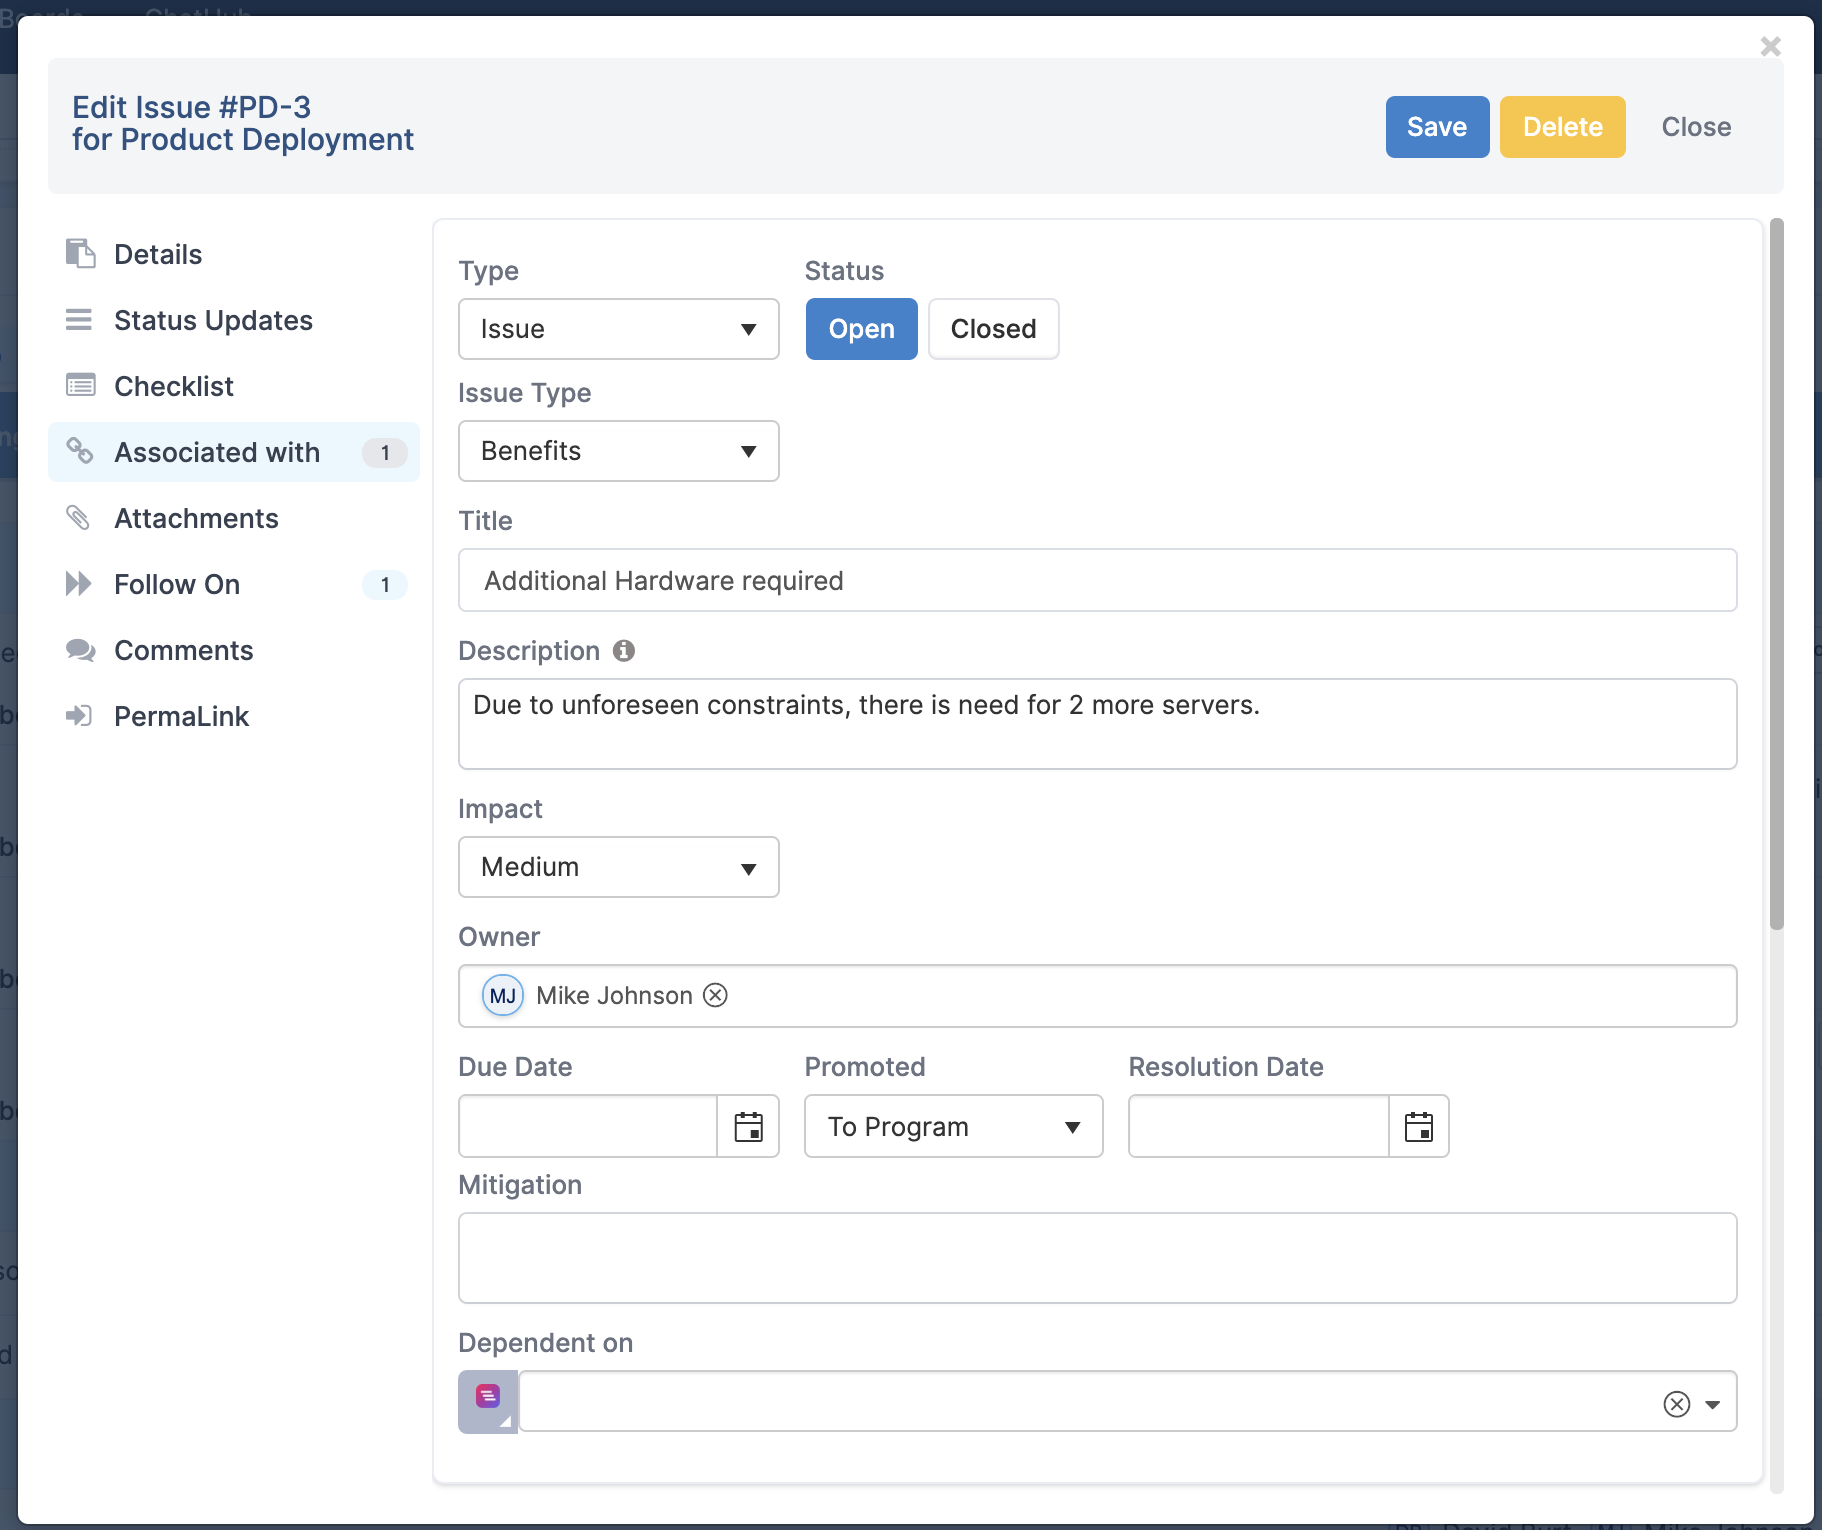Open the Due Date calendar picker
The image size is (1822, 1530).
click(x=749, y=1126)
